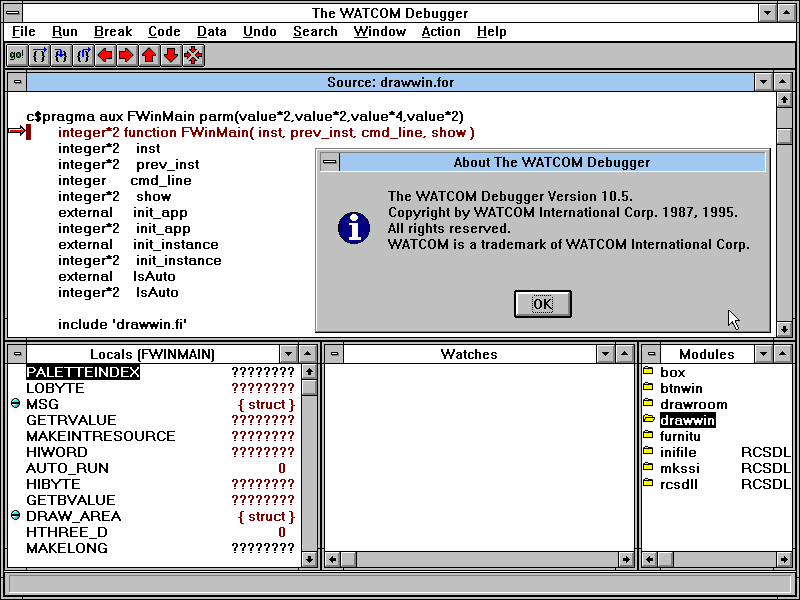
Task: Click OK in the About dialog
Action: (542, 304)
